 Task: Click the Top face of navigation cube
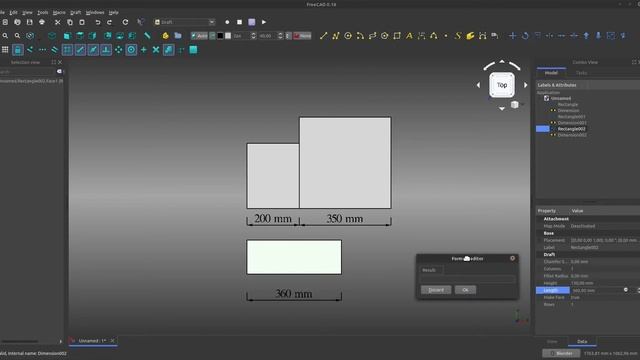[x=502, y=85]
